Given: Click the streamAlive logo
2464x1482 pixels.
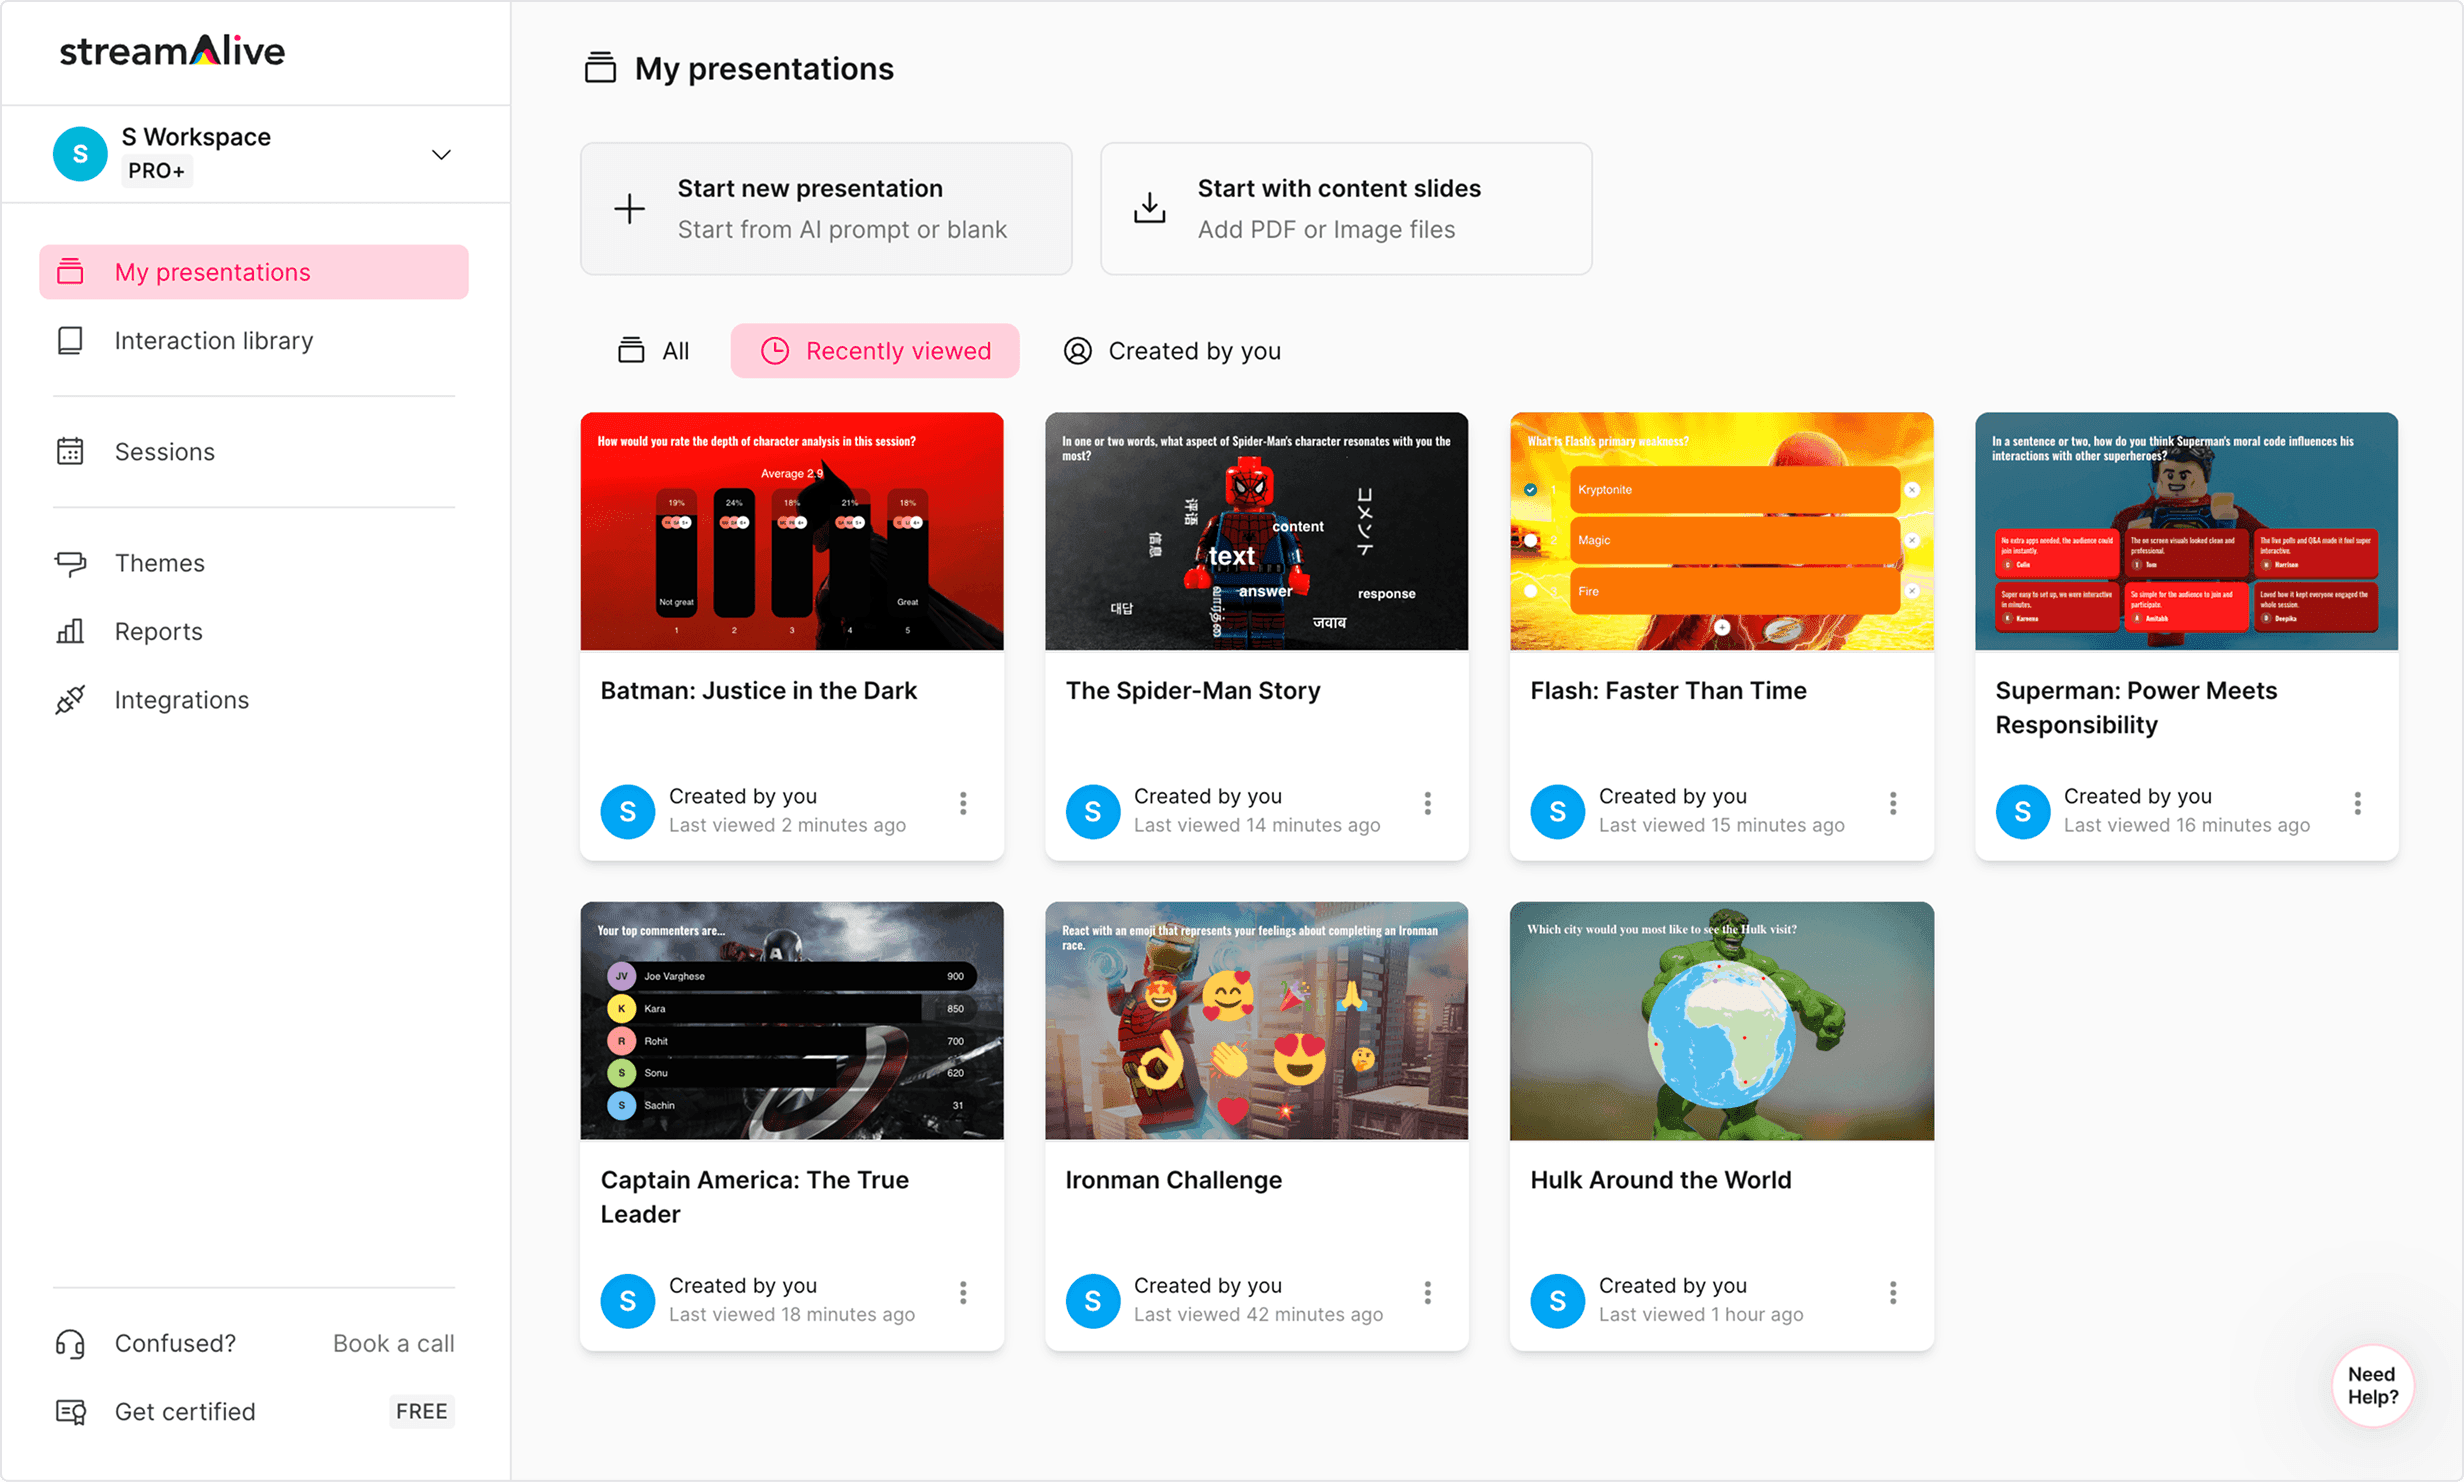Looking at the screenshot, I should click(x=172, y=50).
